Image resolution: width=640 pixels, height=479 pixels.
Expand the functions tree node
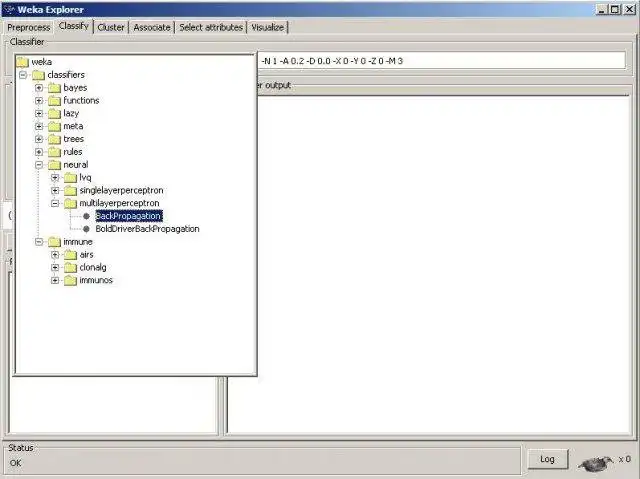coord(39,100)
